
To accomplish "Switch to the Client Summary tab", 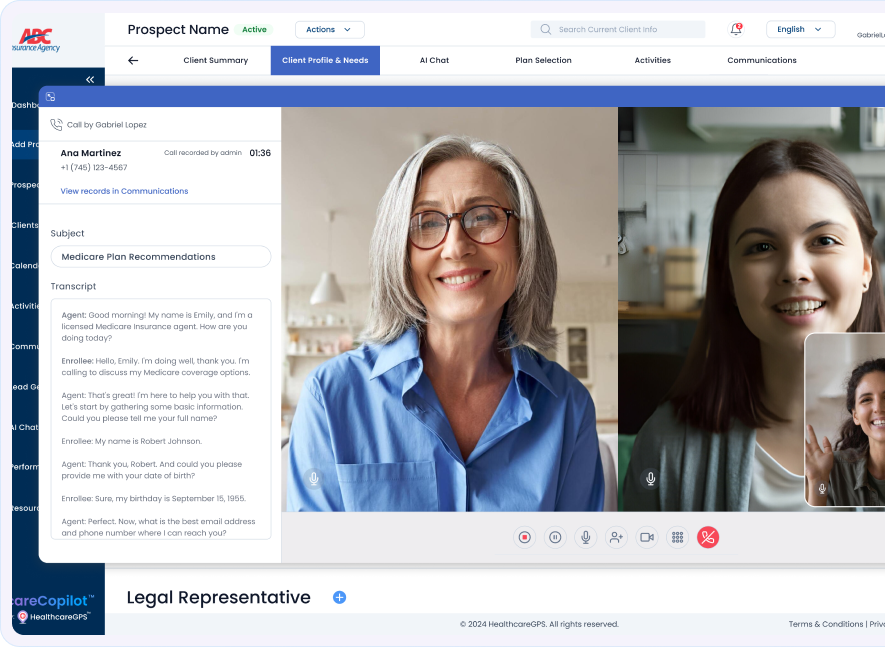I will [215, 61].
